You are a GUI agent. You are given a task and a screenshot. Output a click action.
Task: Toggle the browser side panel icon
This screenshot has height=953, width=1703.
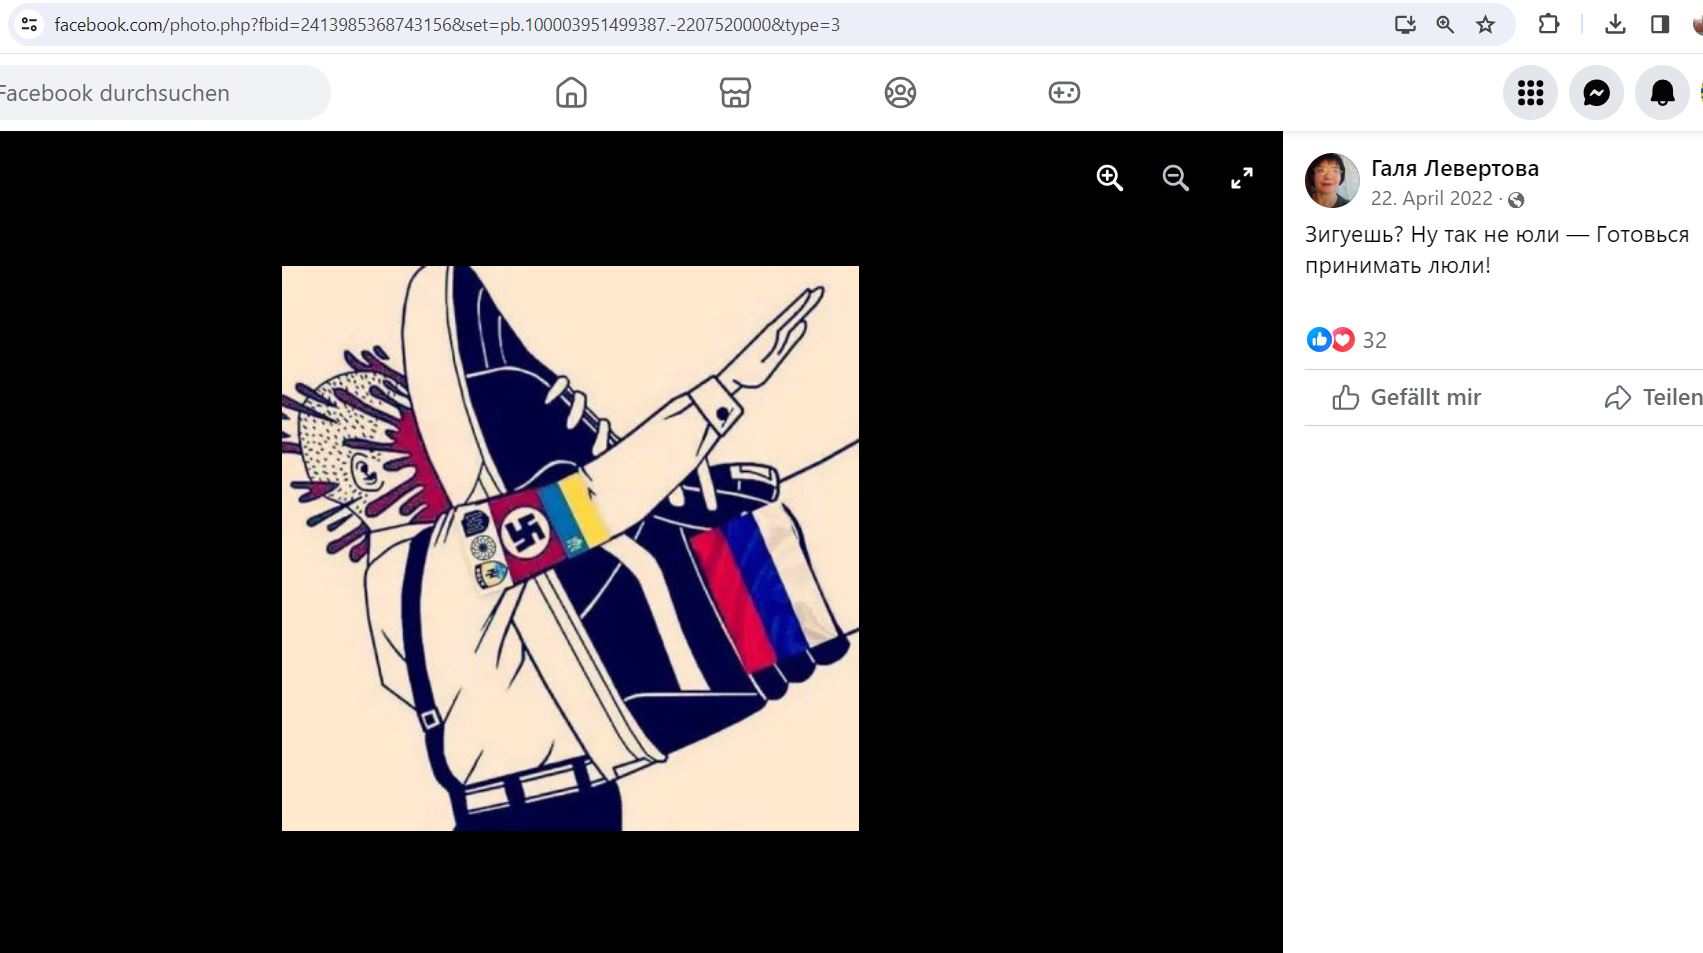tap(1660, 24)
